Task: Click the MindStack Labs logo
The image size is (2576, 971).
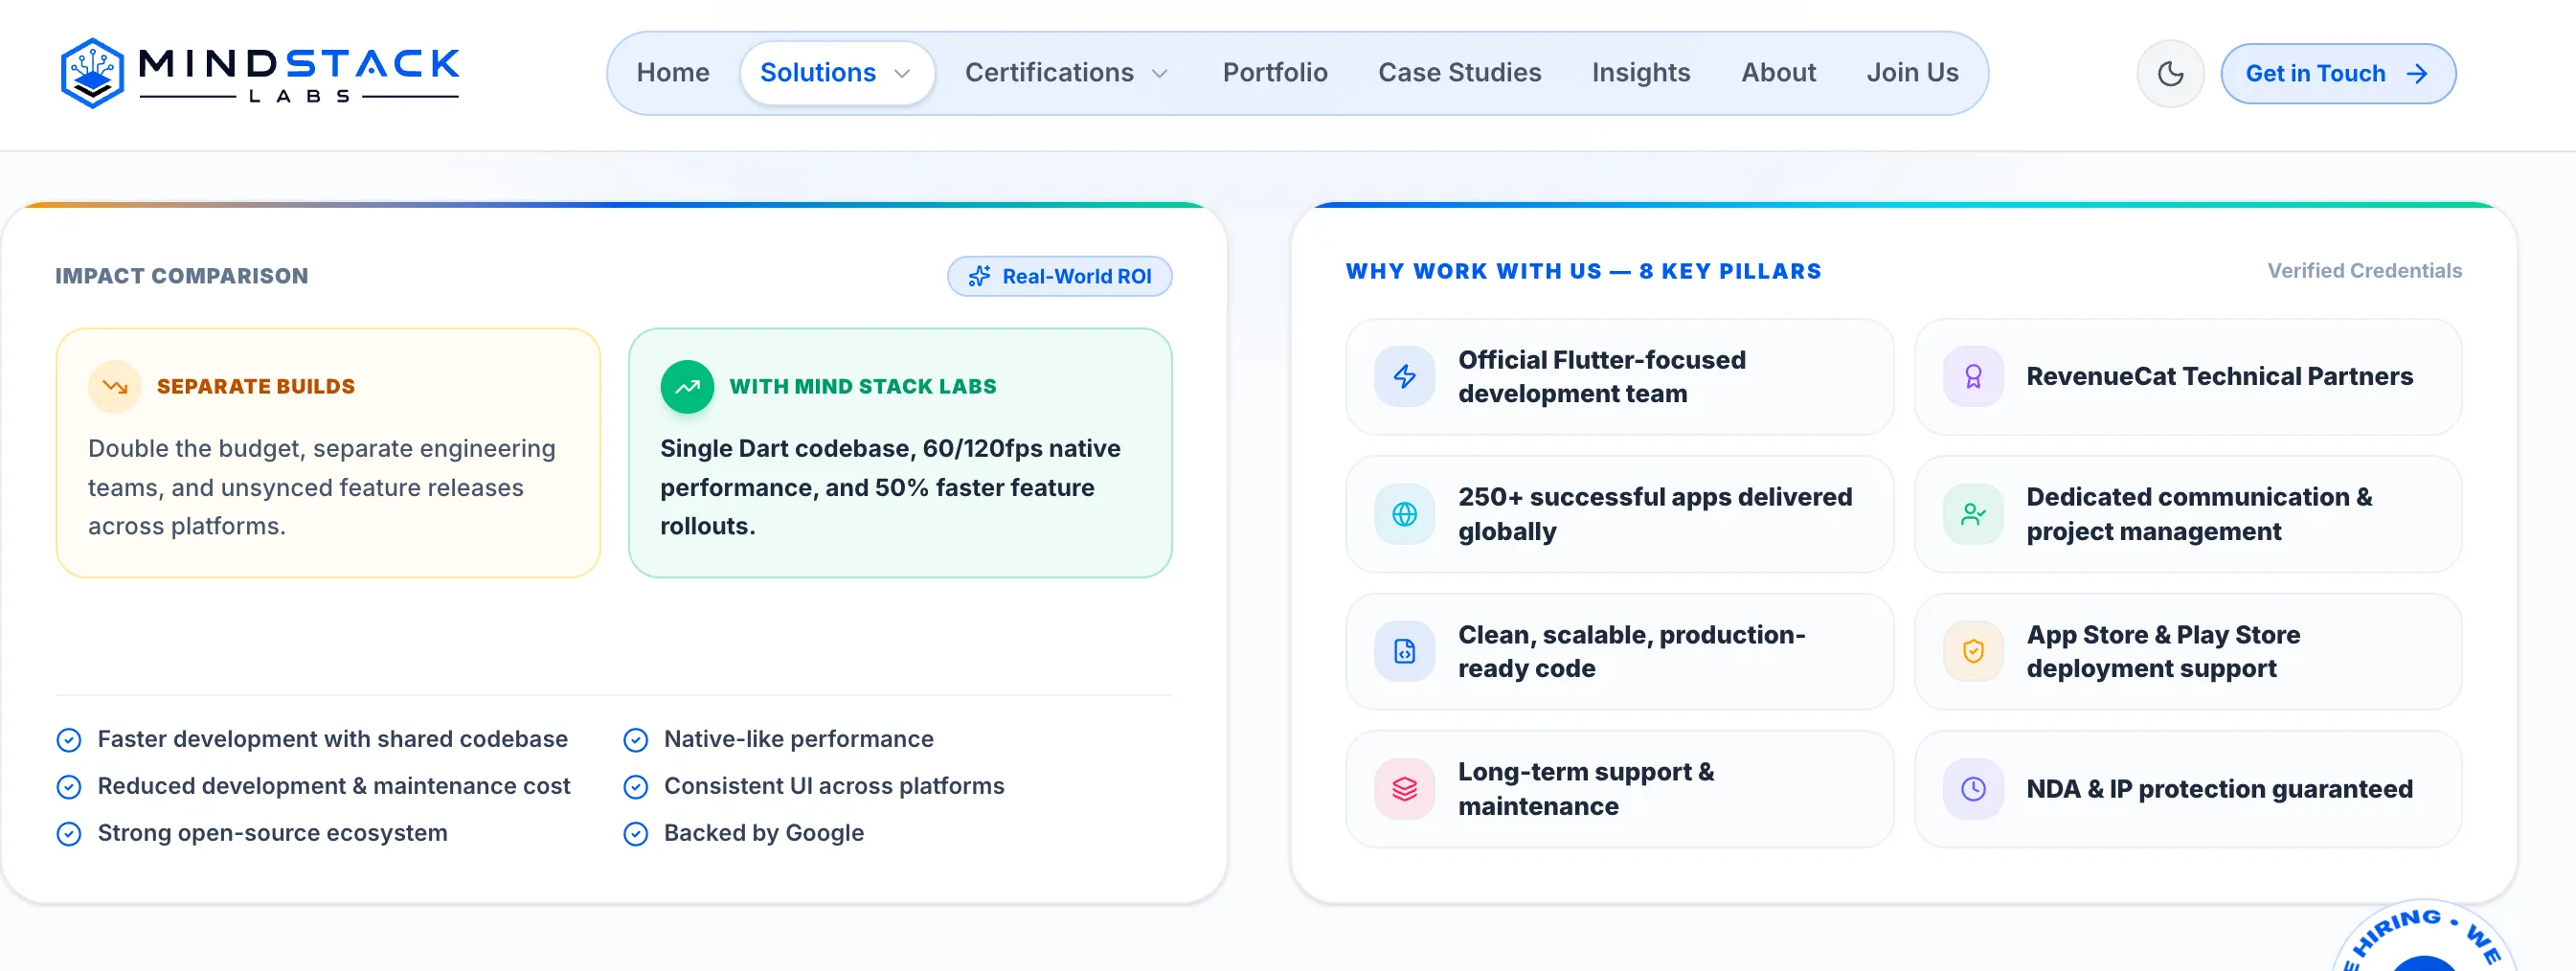Action: coord(260,73)
